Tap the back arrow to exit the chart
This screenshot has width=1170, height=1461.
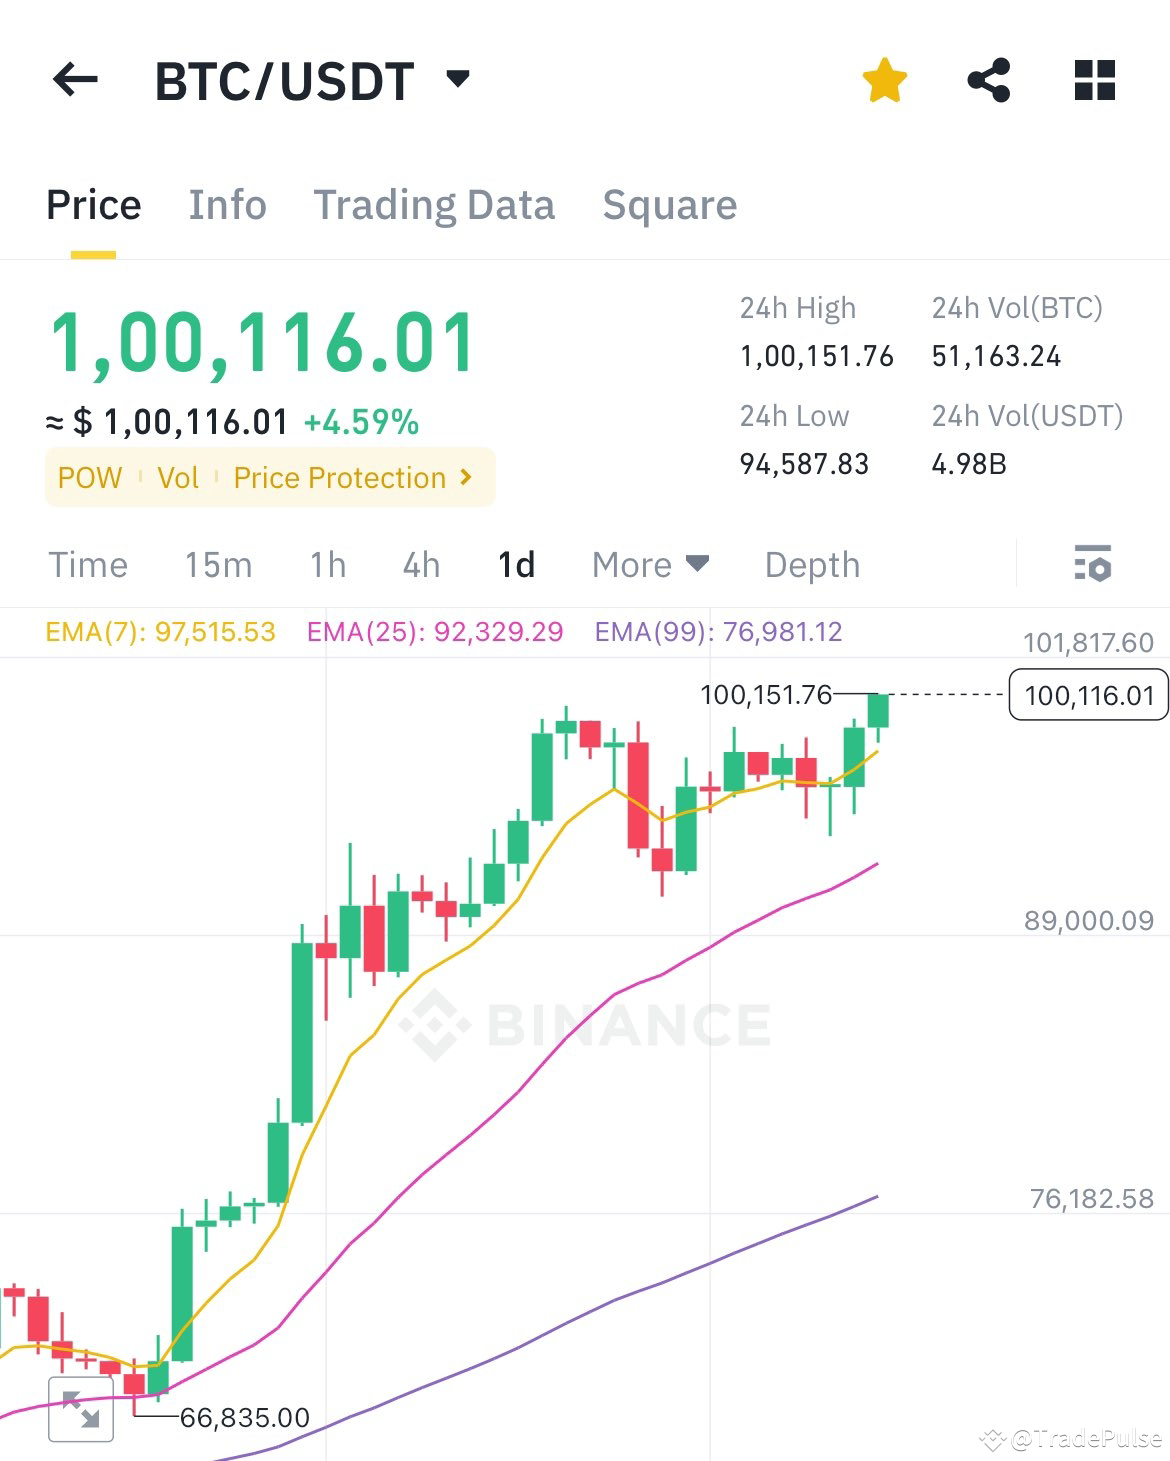(73, 80)
